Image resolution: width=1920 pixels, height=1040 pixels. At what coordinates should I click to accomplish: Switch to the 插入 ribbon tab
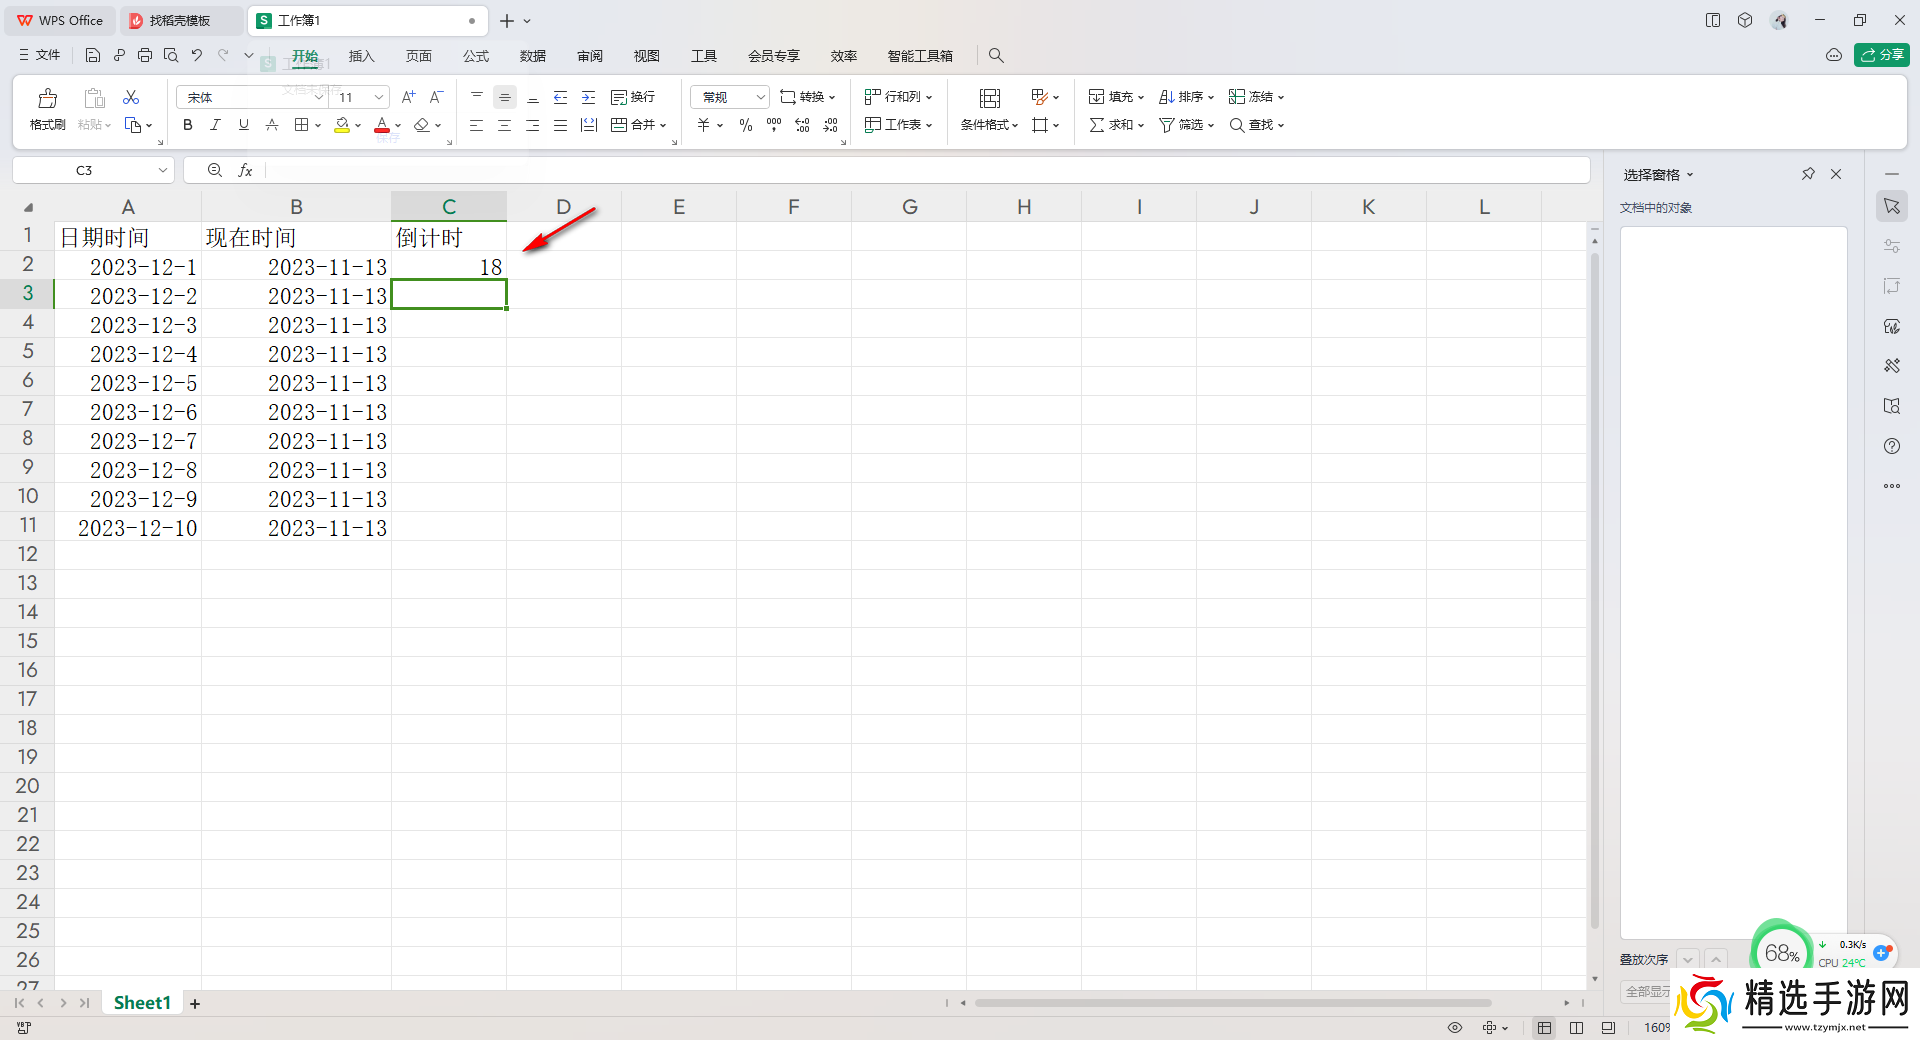[361, 56]
